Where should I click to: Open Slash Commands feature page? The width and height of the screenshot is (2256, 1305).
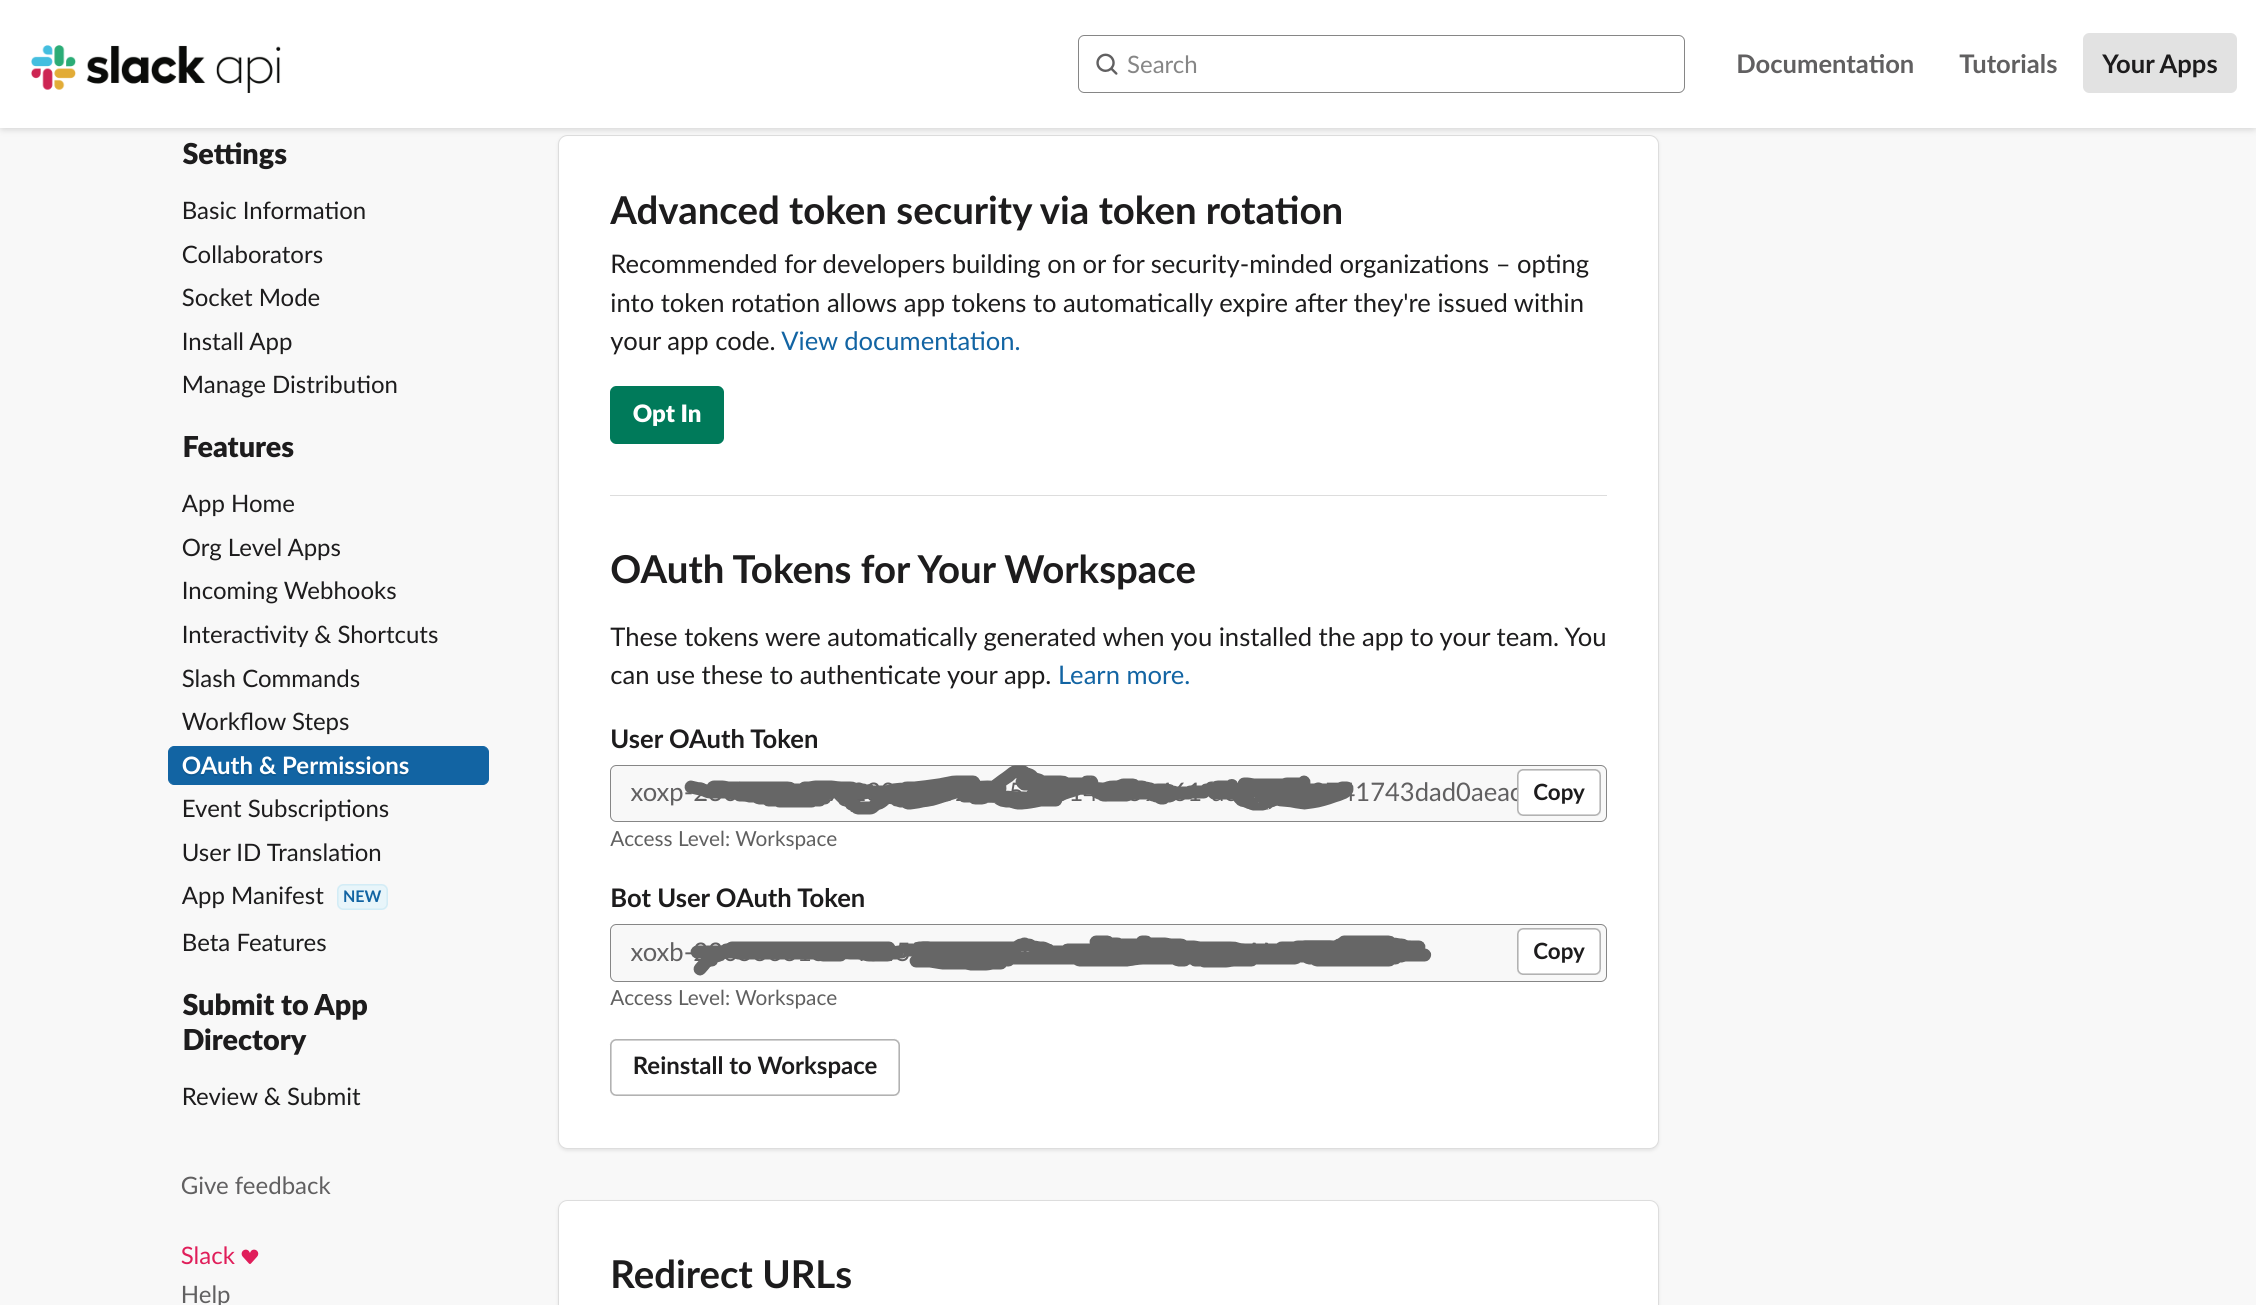[270, 679]
